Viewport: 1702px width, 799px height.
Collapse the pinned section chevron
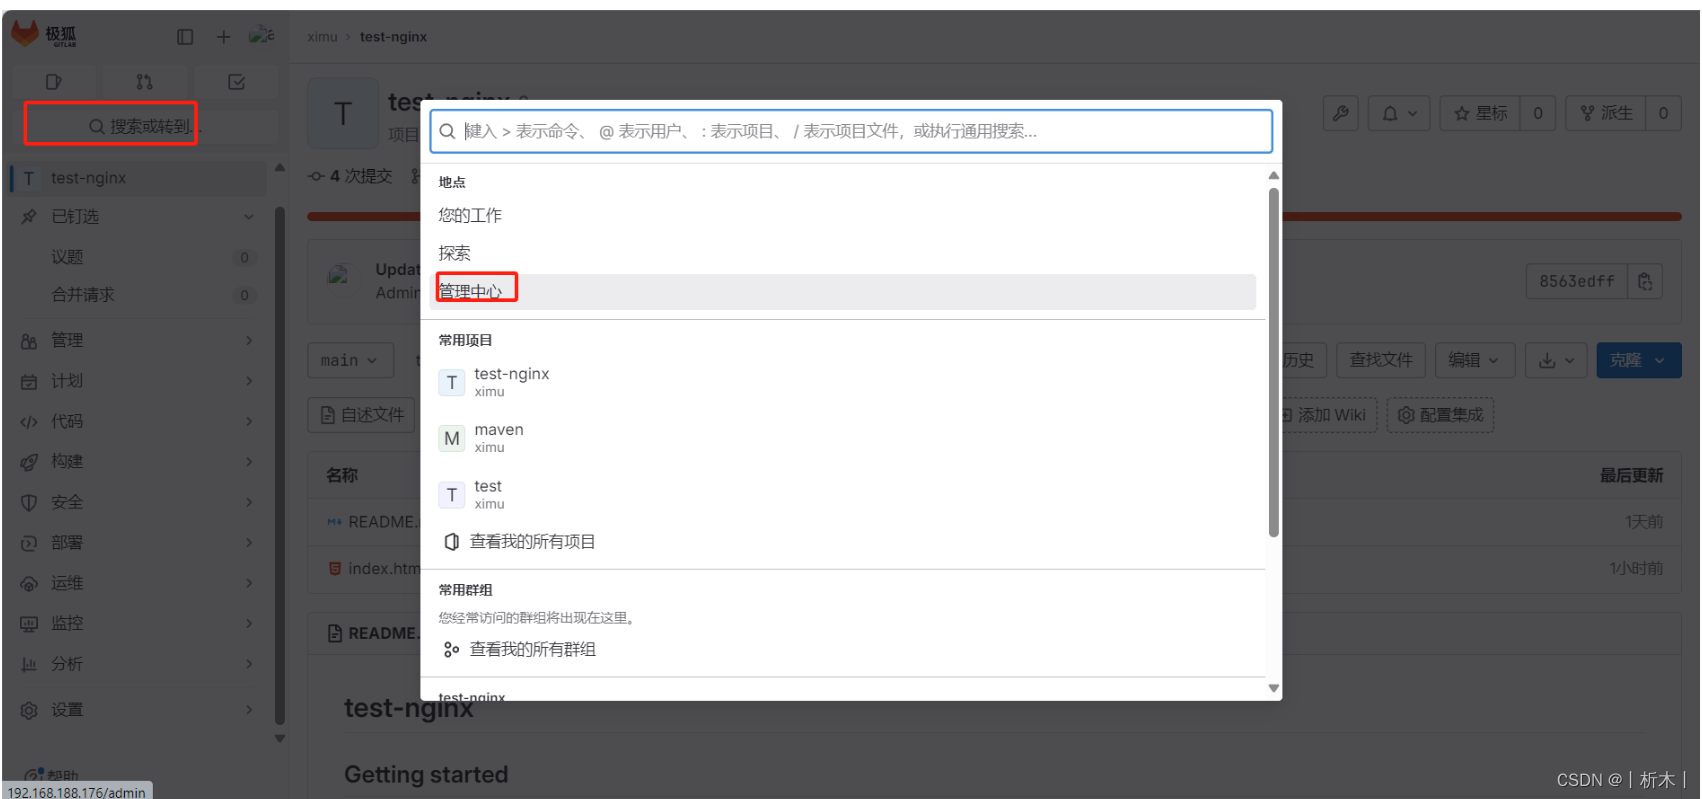(248, 217)
